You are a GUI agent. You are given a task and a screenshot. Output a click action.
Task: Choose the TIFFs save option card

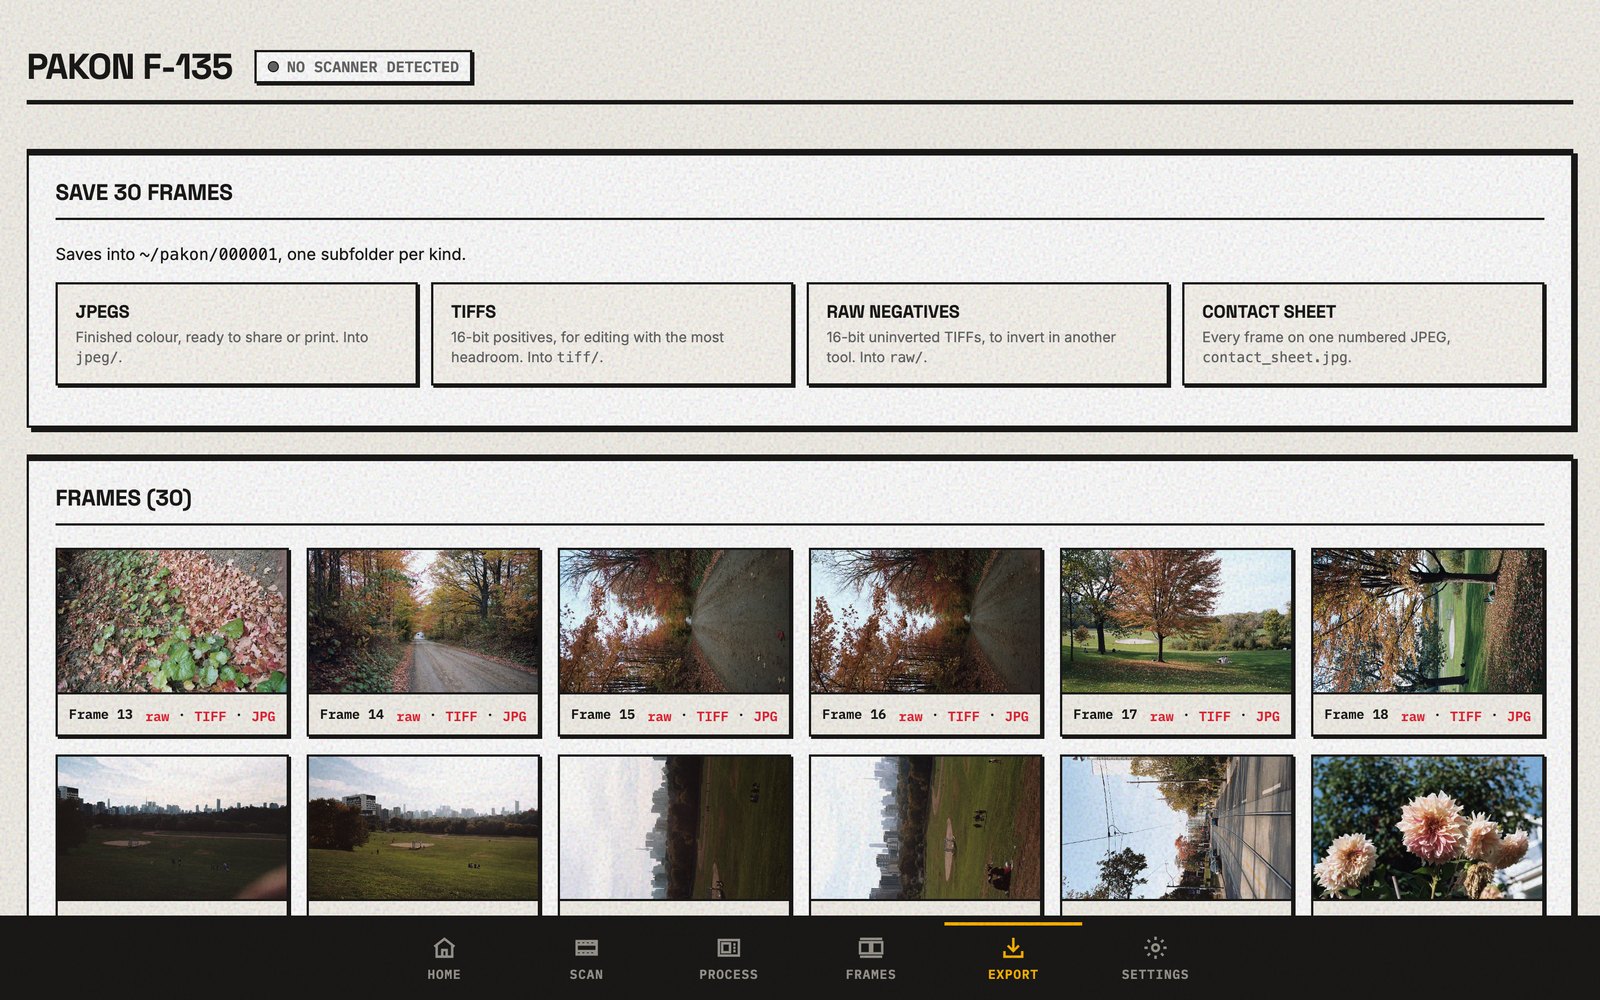pos(612,334)
